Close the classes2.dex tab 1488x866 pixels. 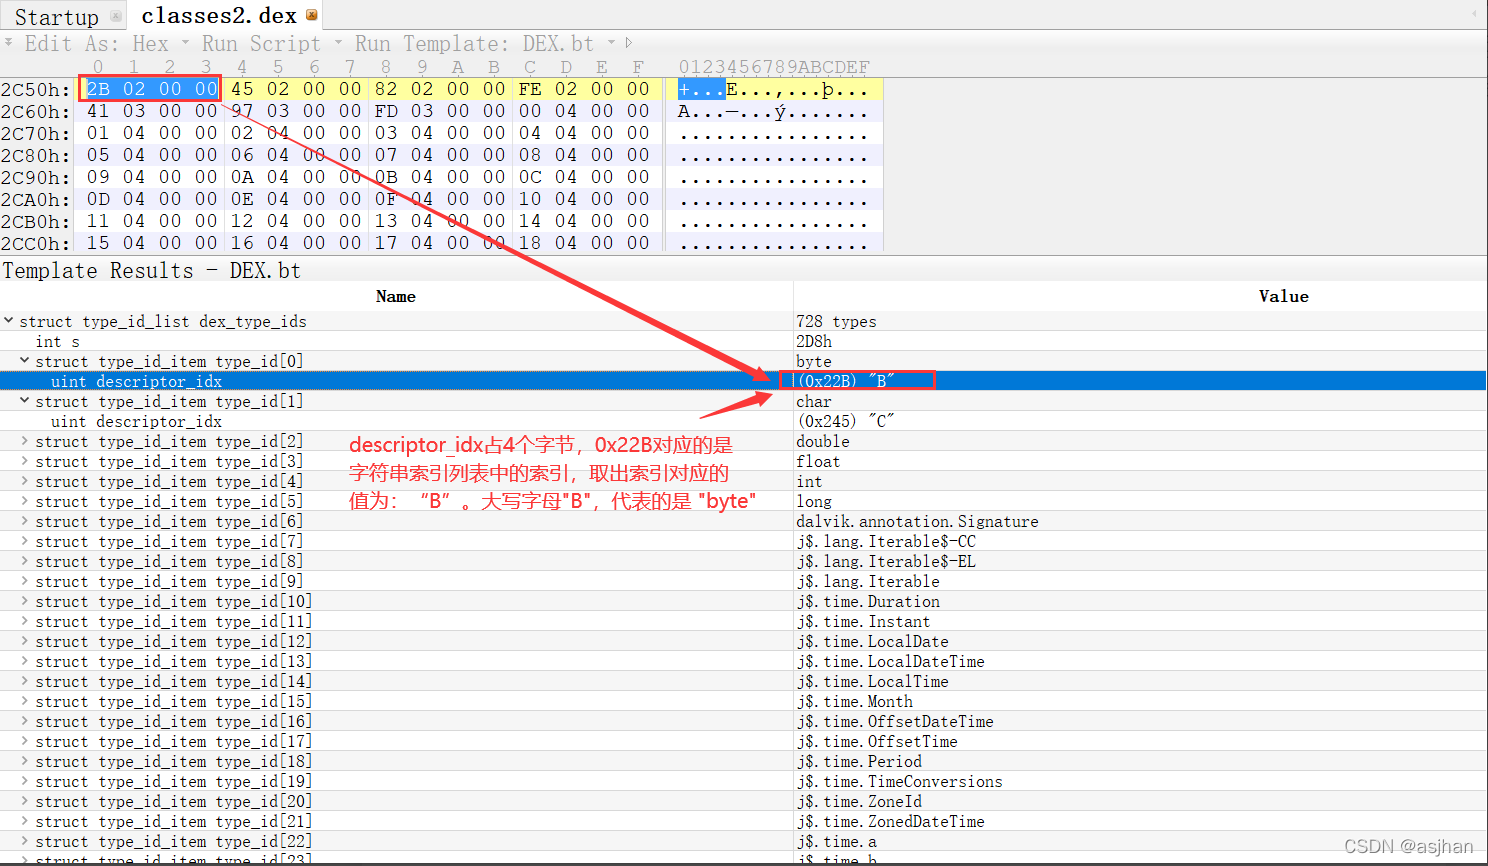[312, 15]
